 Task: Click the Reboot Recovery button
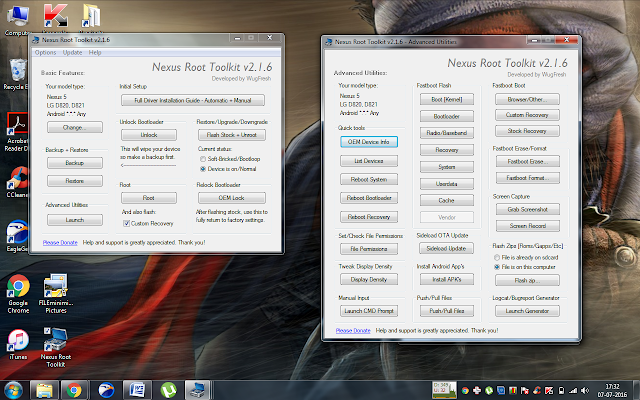click(x=369, y=217)
